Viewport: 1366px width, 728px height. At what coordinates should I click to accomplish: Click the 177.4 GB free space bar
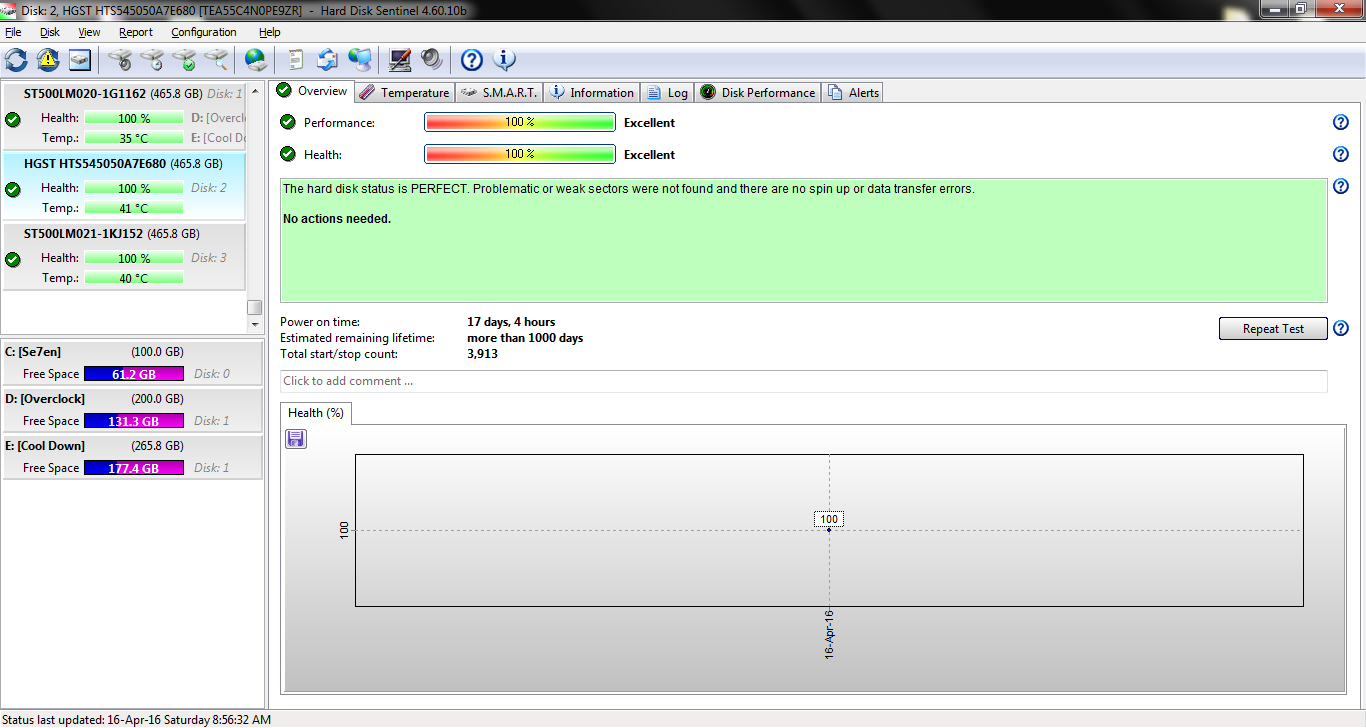click(x=134, y=468)
